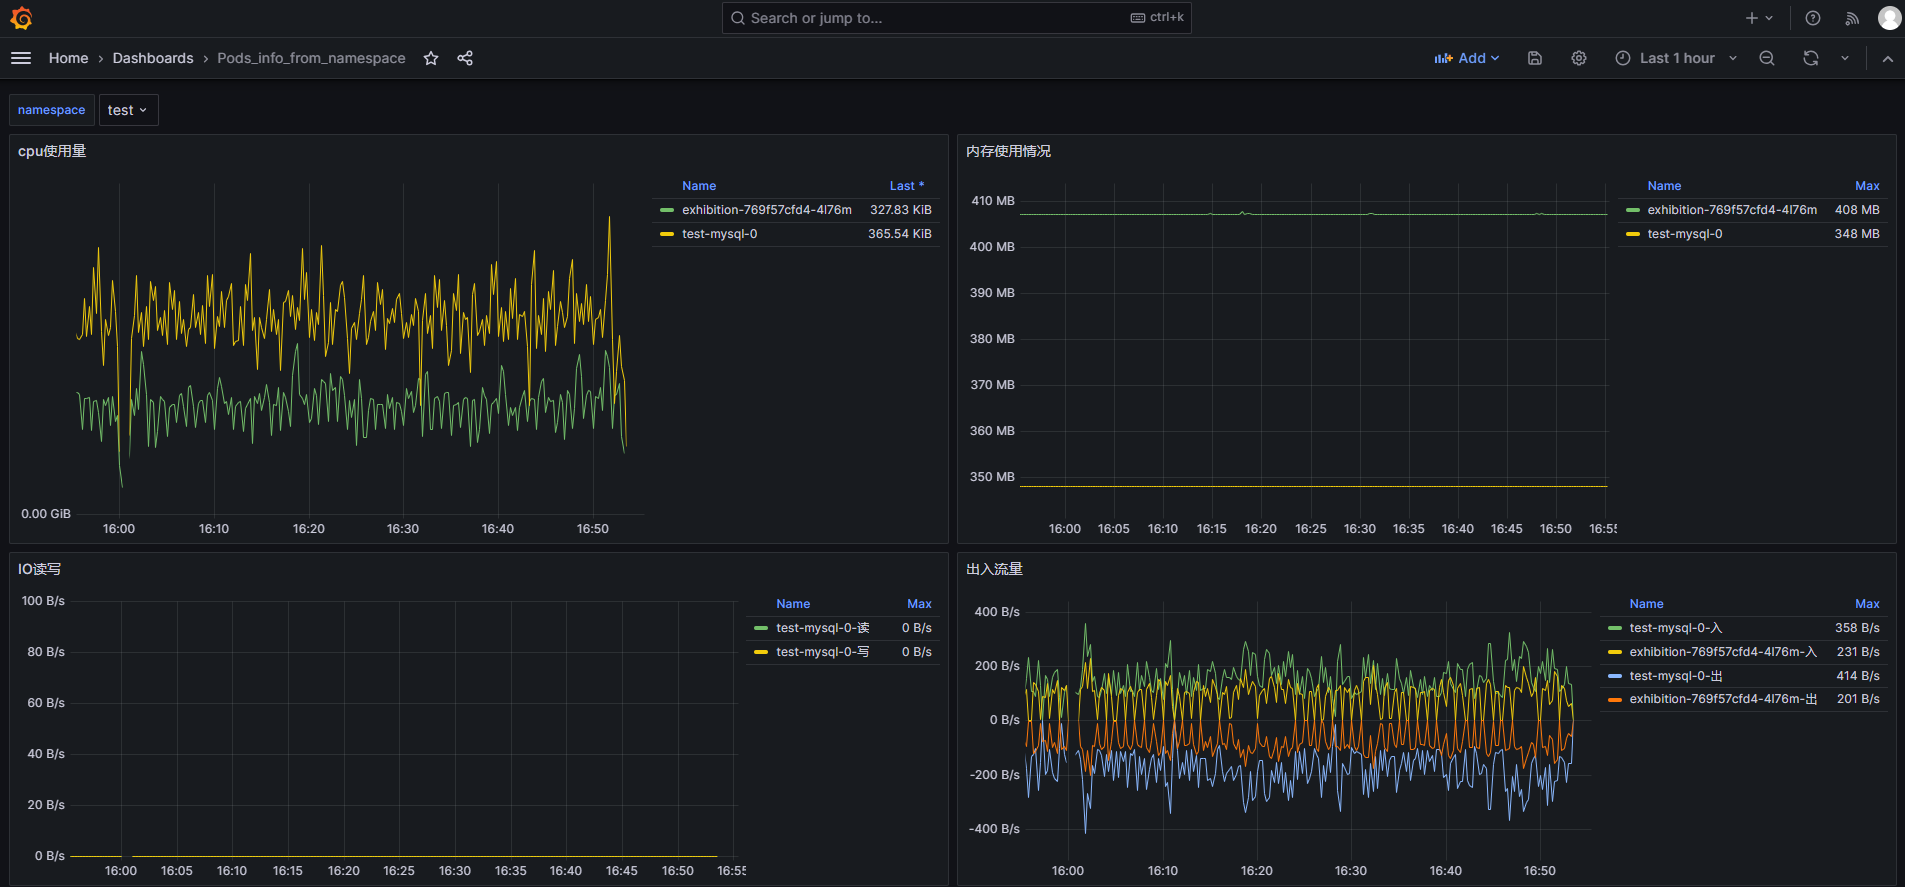Image resolution: width=1905 pixels, height=887 pixels.
Task: Toggle test-mysql-0-读 series in IO legend
Action: click(822, 628)
